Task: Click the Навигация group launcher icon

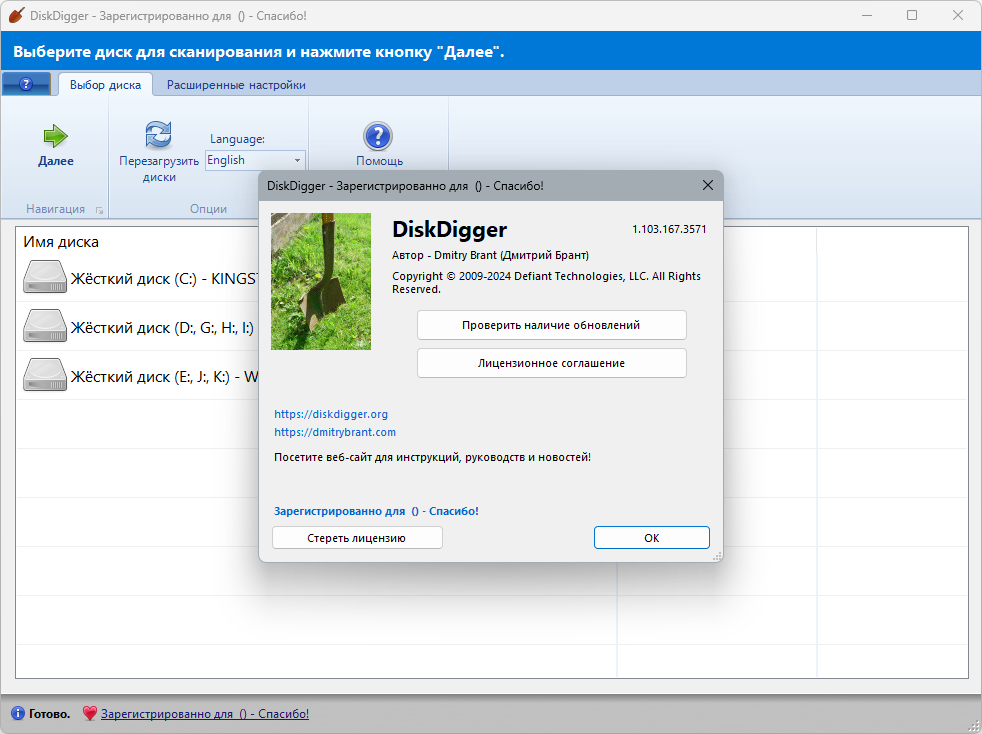Action: click(x=99, y=210)
